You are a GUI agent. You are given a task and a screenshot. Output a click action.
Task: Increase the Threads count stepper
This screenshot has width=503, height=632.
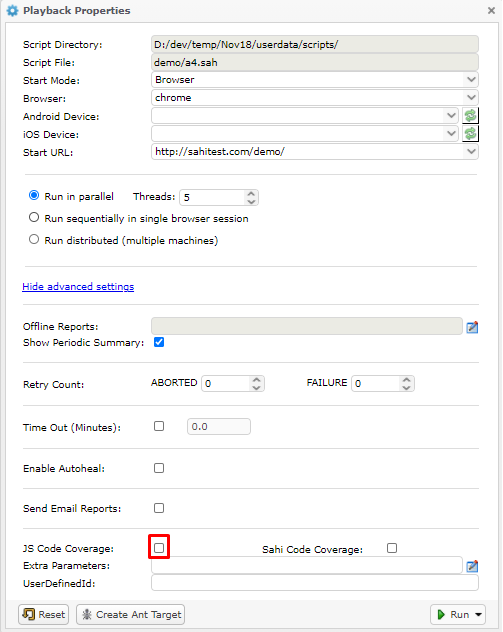[x=251, y=193]
